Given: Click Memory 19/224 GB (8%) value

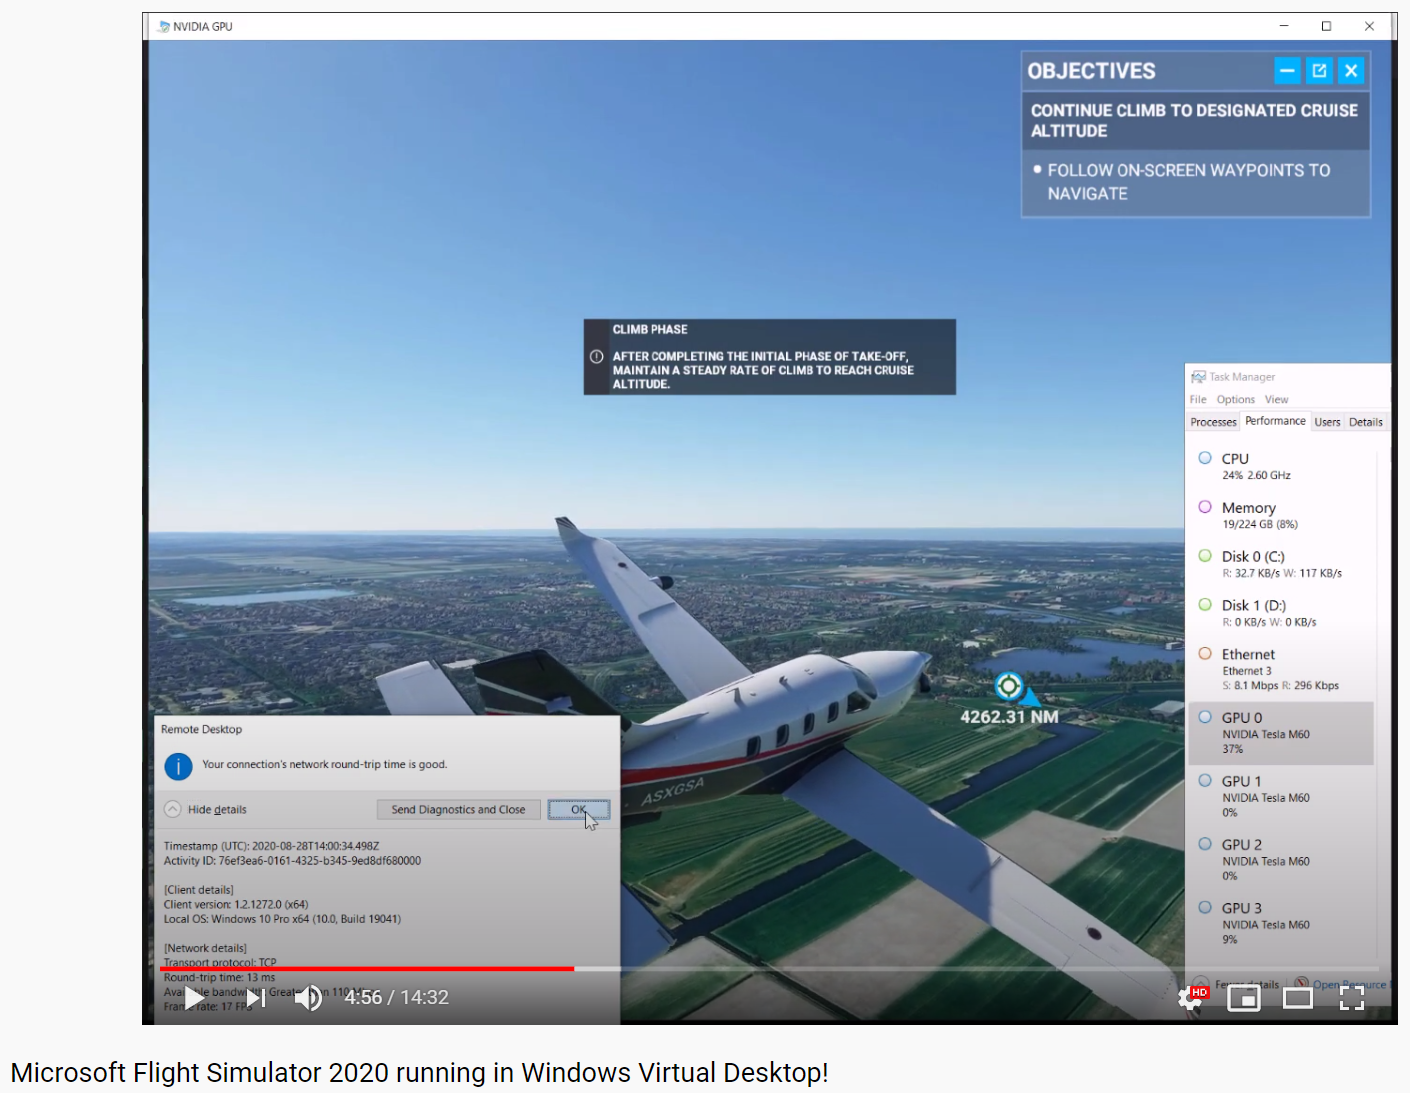Looking at the screenshot, I should 1260,524.
